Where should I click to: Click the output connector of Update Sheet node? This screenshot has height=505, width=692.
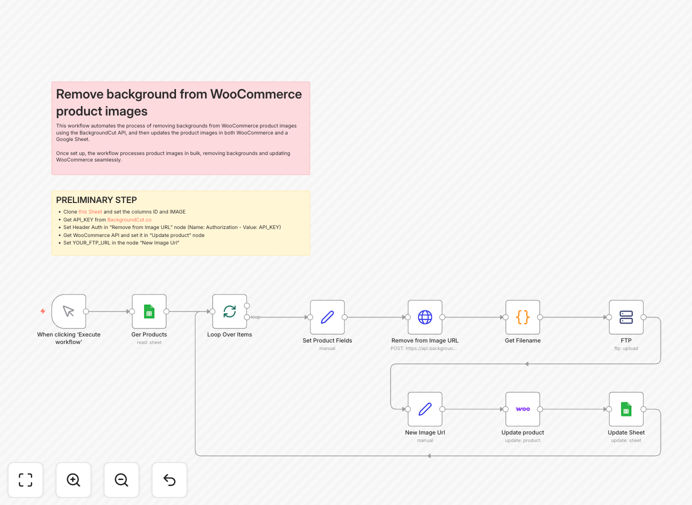643,409
